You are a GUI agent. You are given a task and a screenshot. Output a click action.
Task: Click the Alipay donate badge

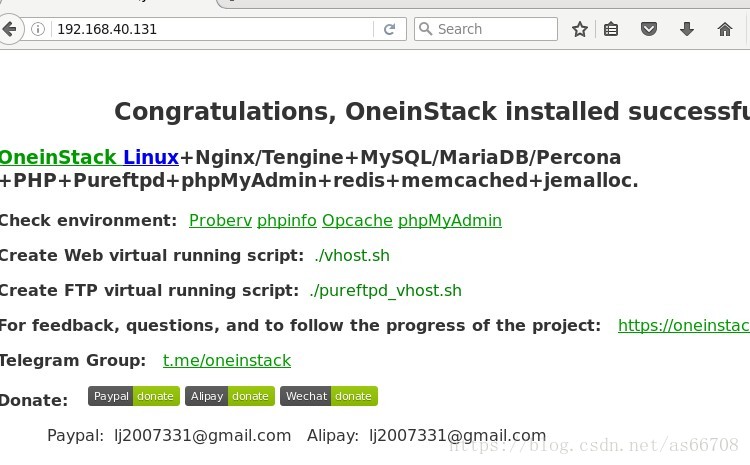230,396
